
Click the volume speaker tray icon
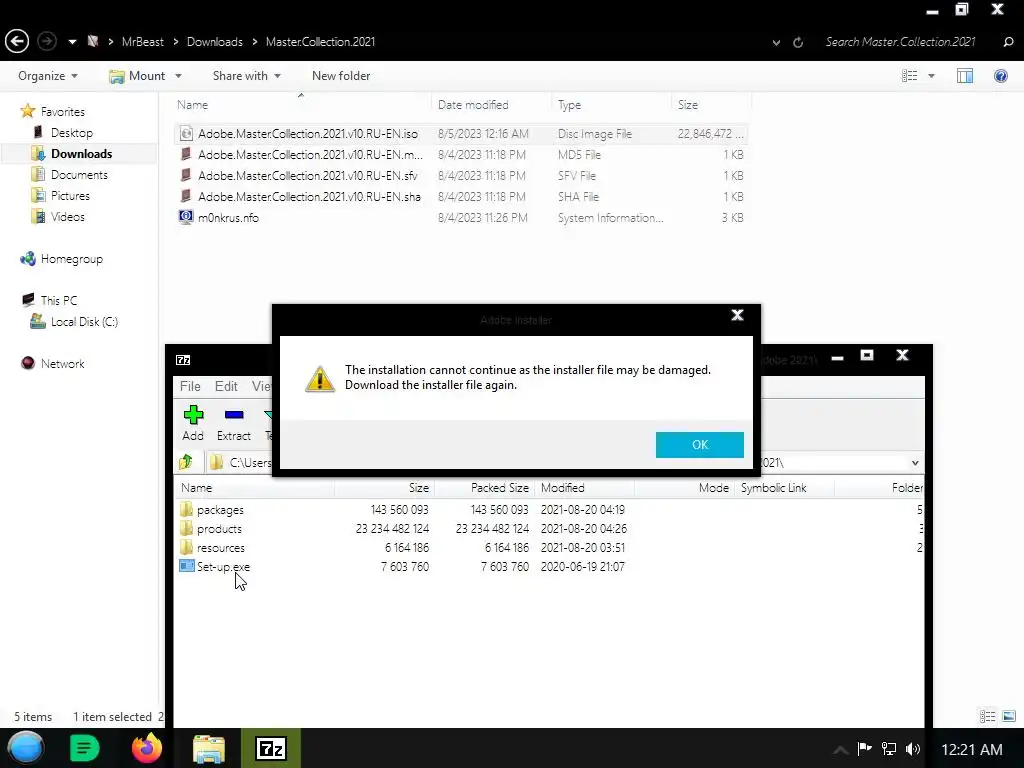(912, 749)
